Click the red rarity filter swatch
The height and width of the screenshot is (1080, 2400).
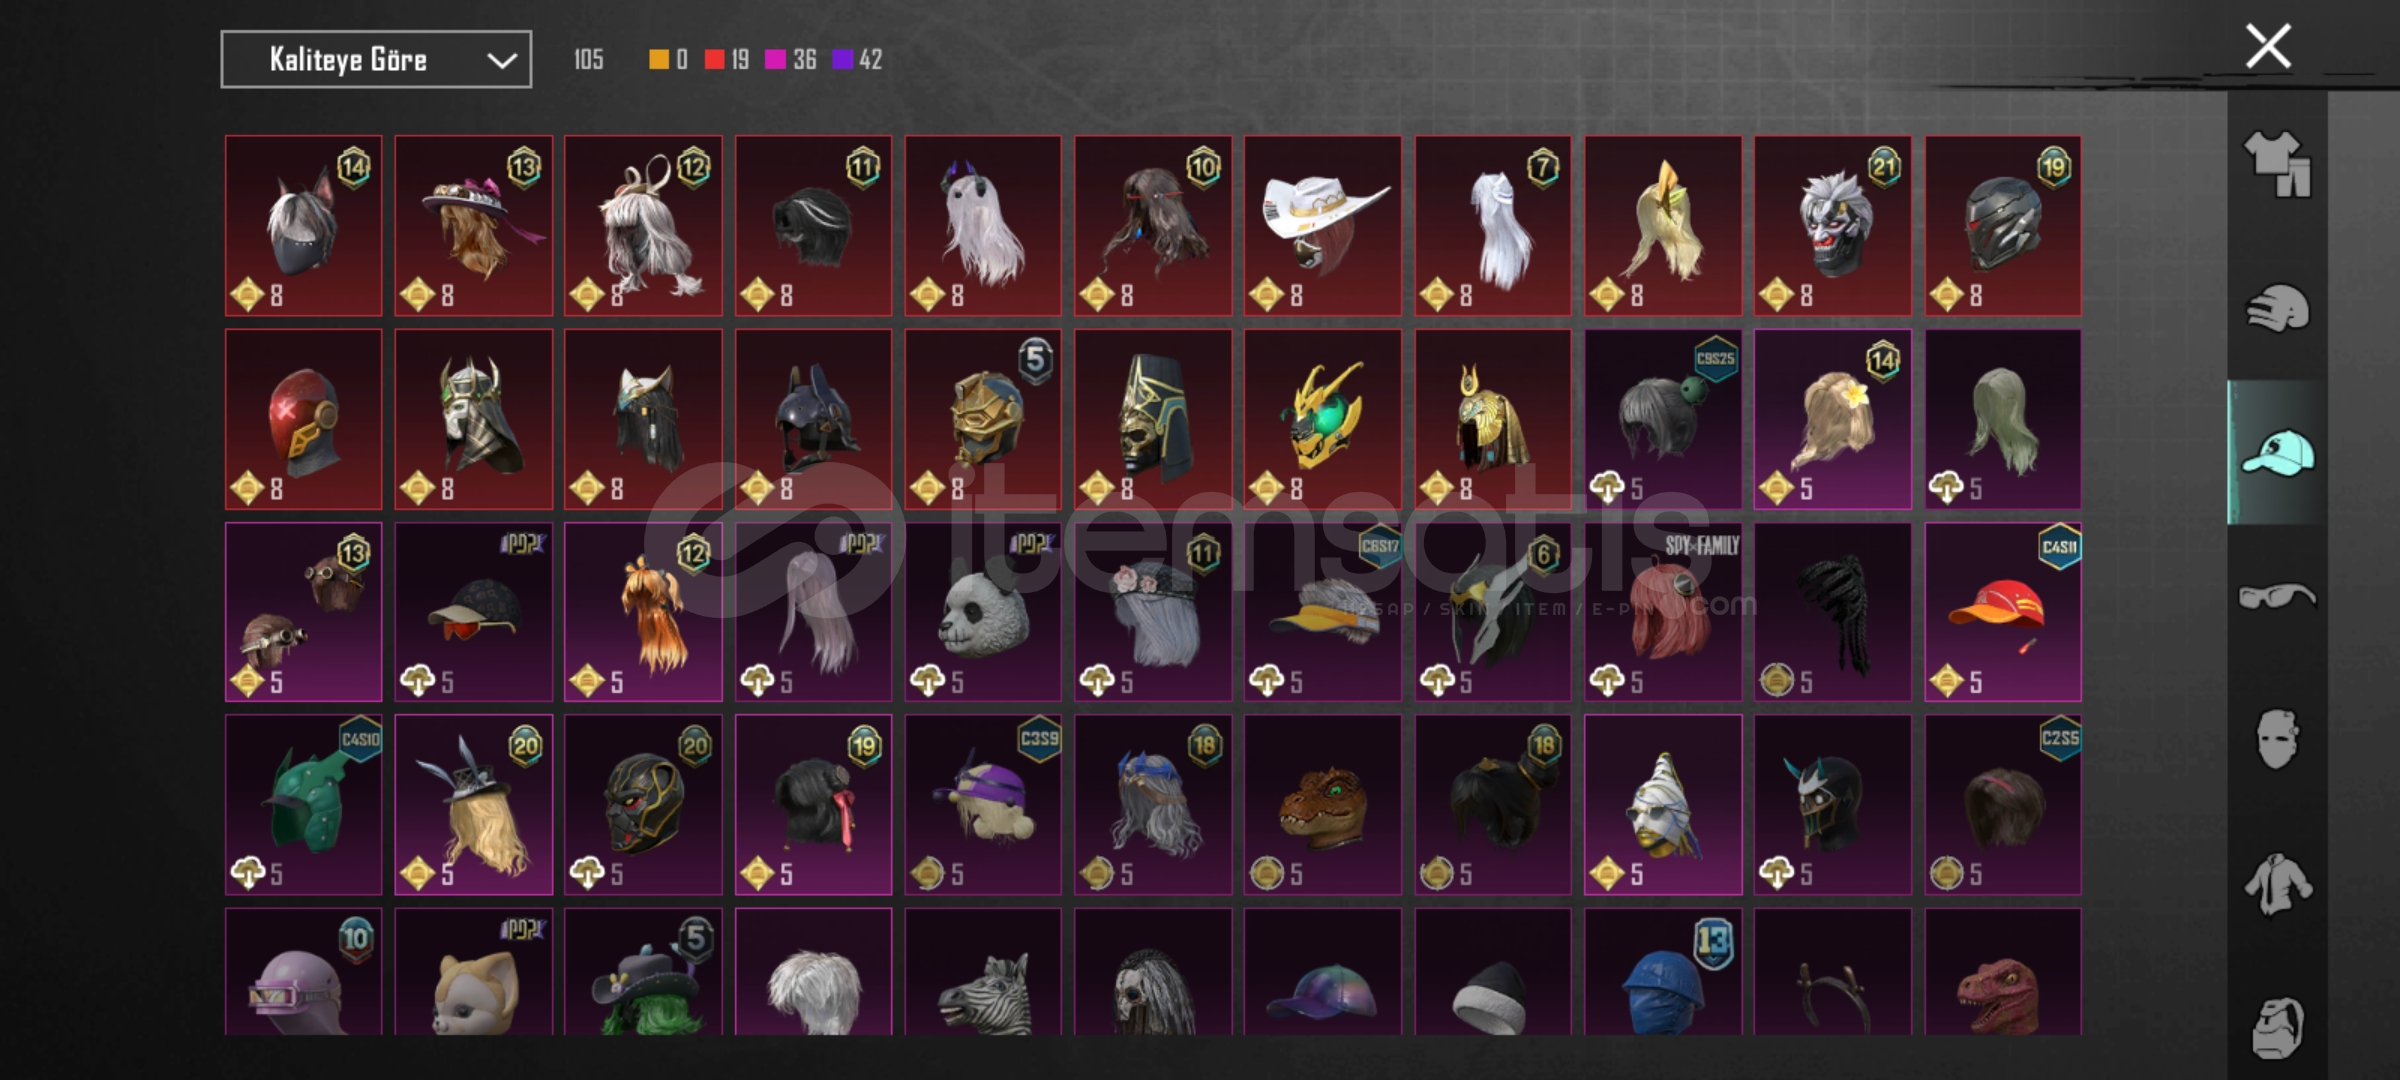pos(714,60)
